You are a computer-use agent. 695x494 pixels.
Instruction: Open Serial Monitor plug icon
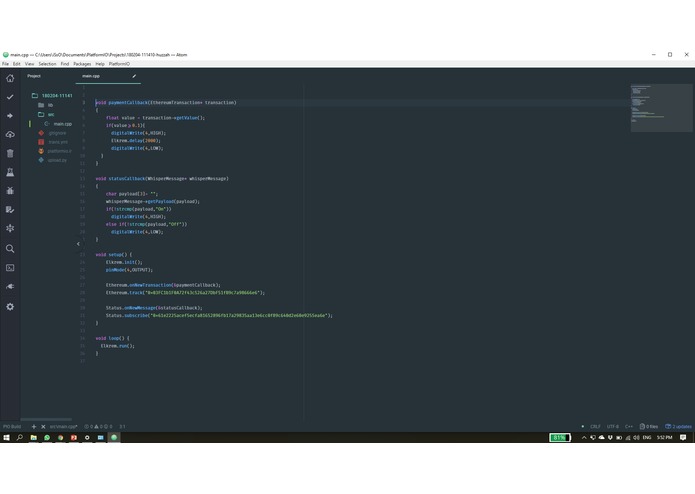(x=10, y=287)
